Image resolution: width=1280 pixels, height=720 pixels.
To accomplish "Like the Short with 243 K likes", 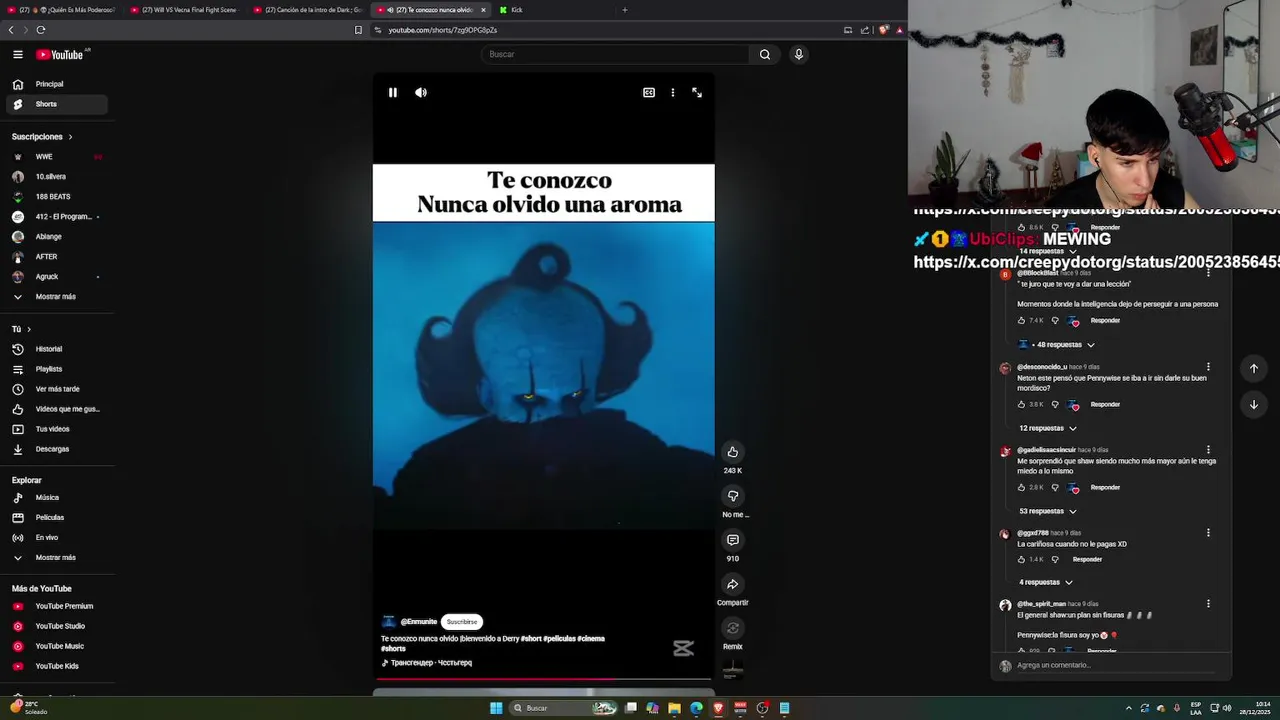I will tap(733, 452).
